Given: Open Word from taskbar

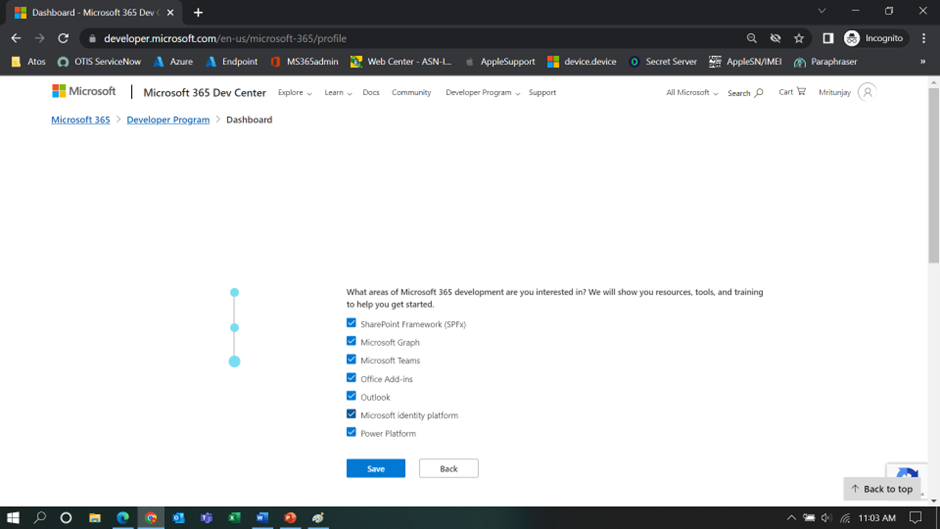Looking at the screenshot, I should coord(262,518).
